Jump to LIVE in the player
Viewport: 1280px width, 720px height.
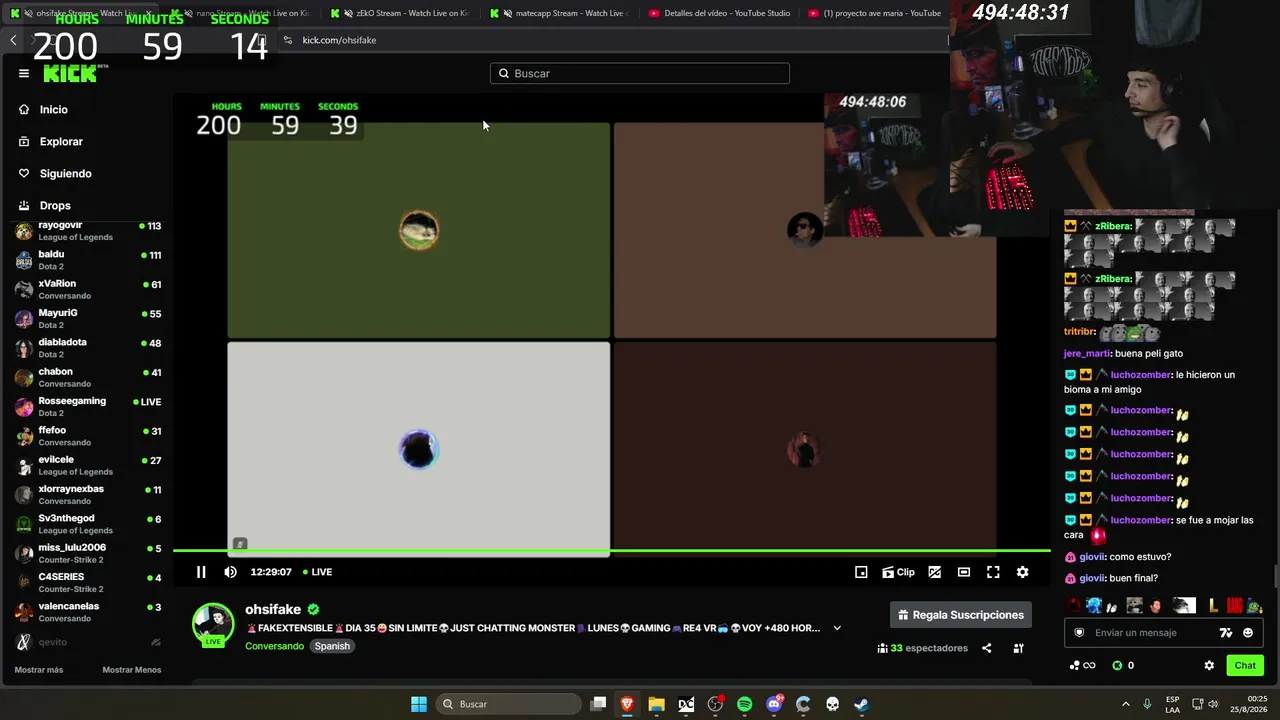point(317,572)
